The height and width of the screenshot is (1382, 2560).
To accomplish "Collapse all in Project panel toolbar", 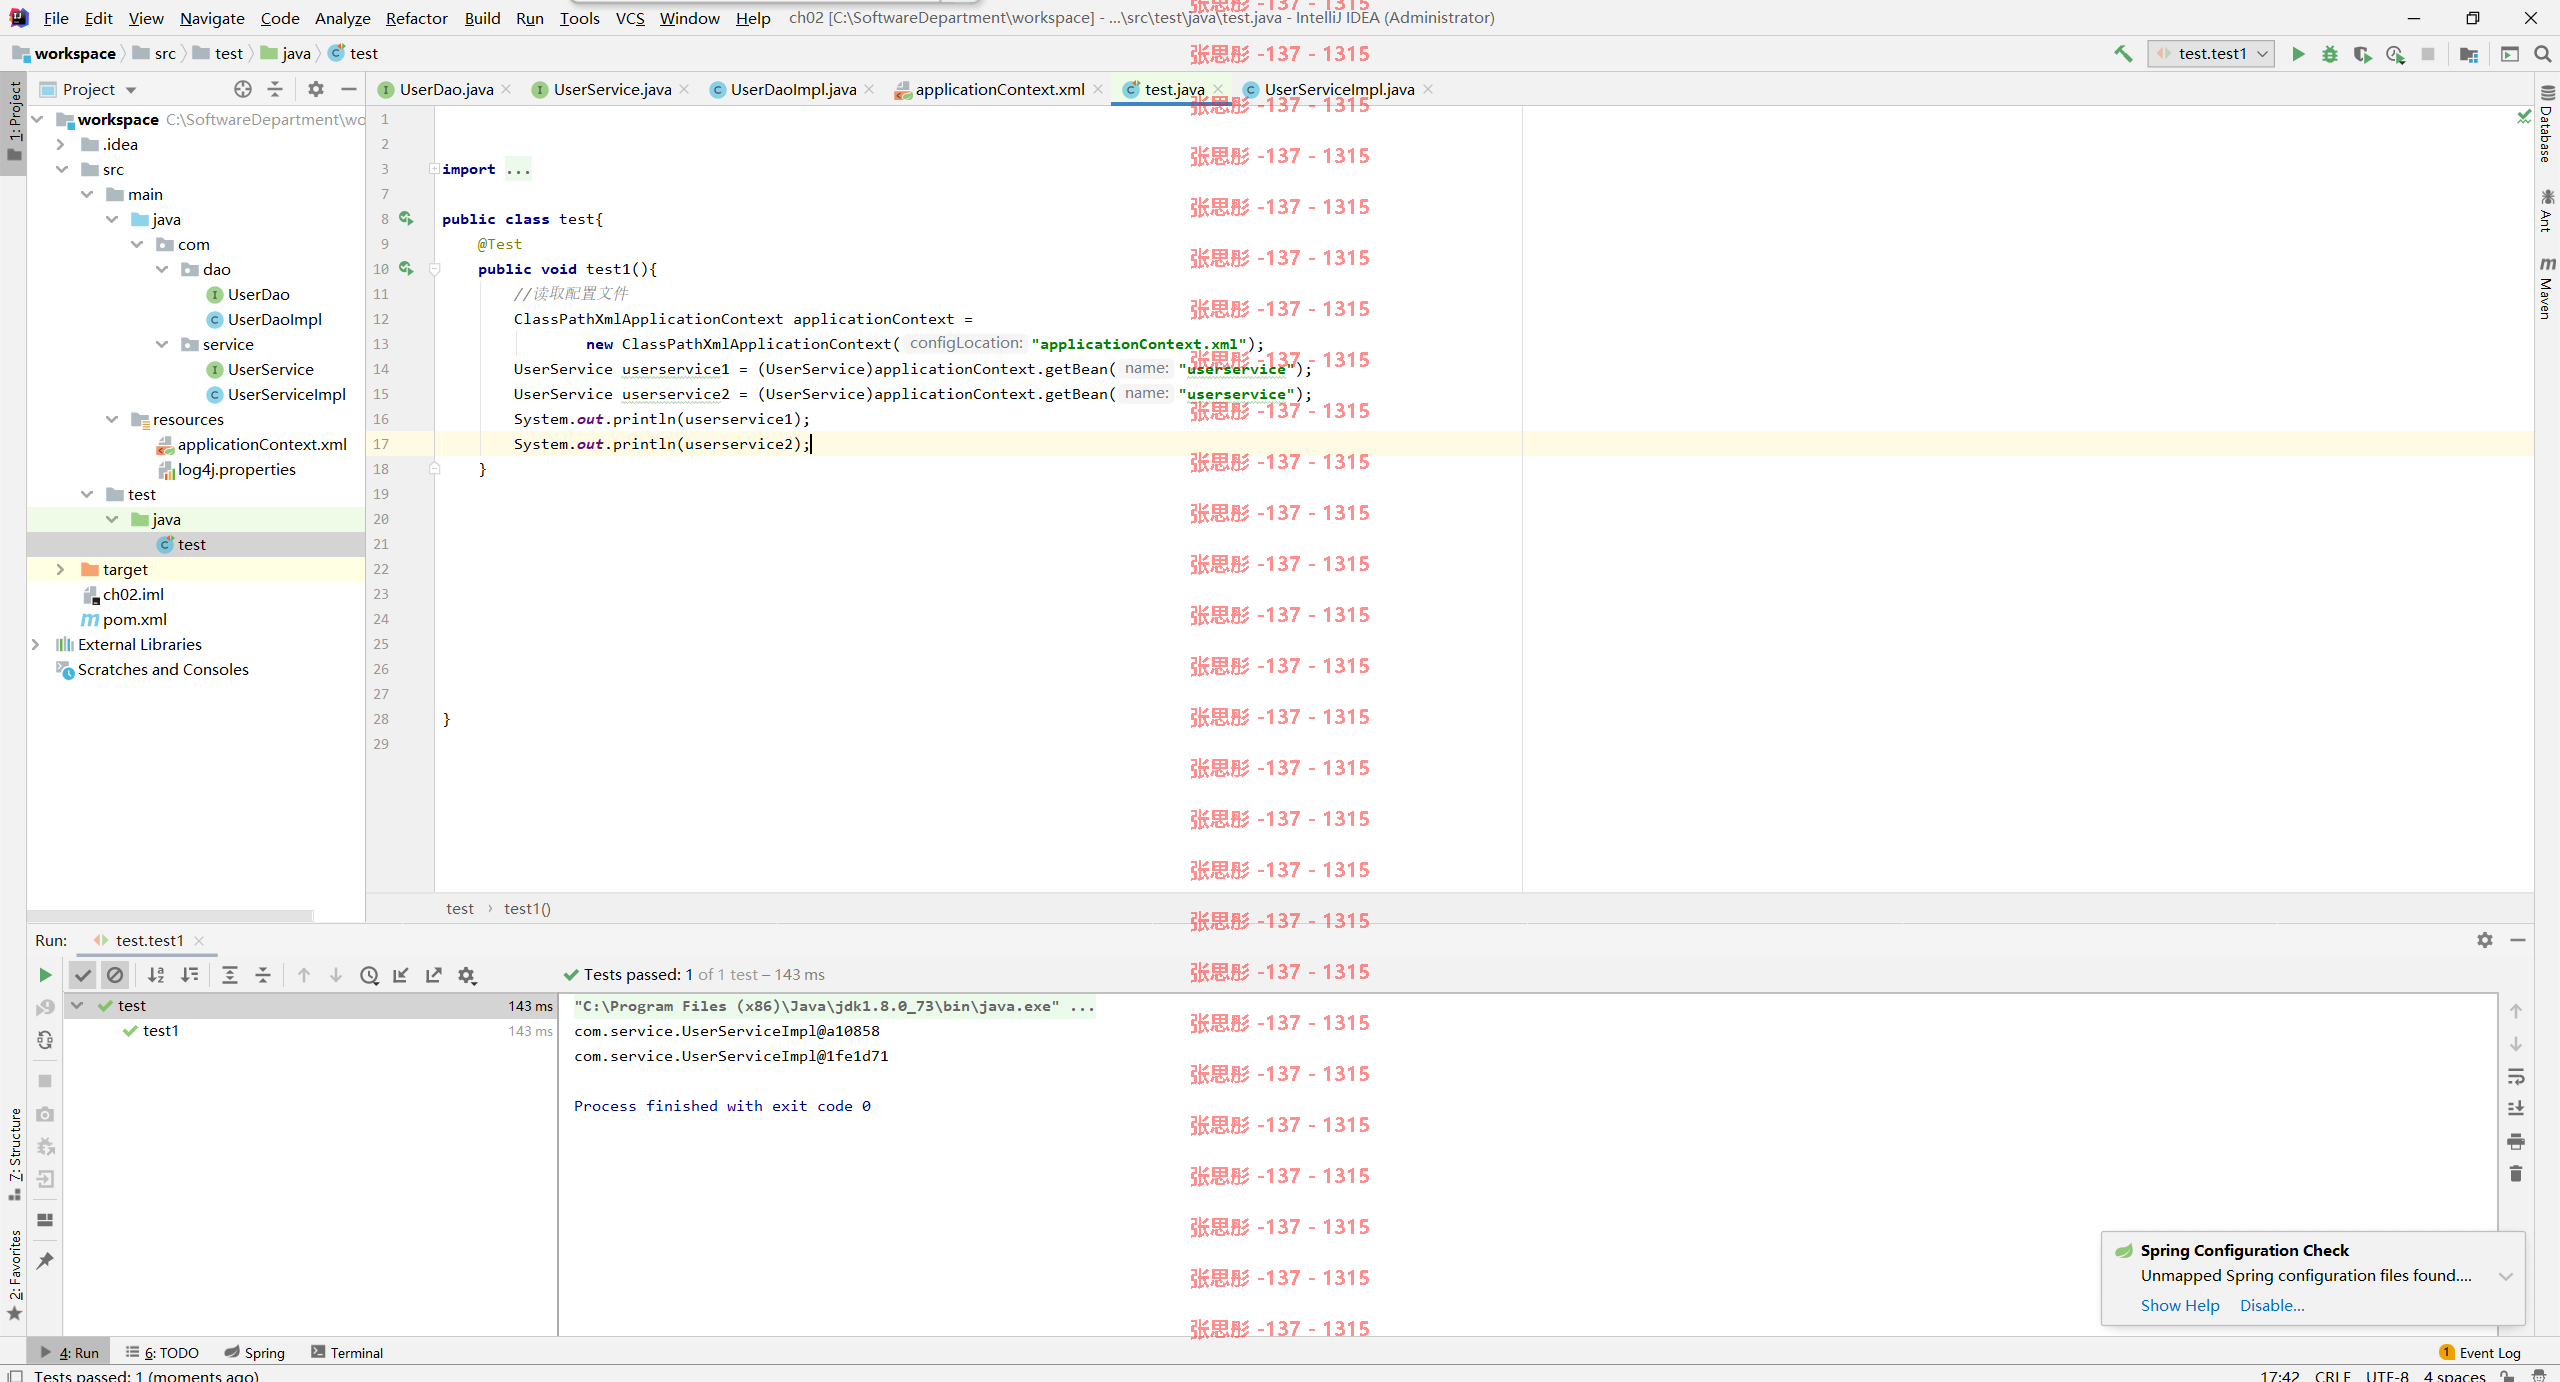I will pos(275,89).
